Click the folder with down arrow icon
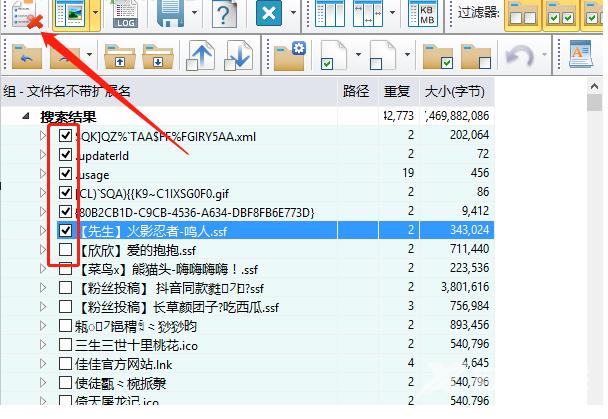 pyautogui.click(x=158, y=57)
